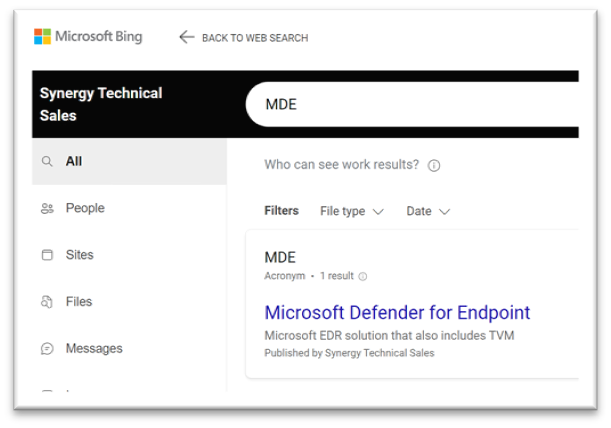
Task: Click the Microsoft Bing logo
Action: (x=88, y=37)
